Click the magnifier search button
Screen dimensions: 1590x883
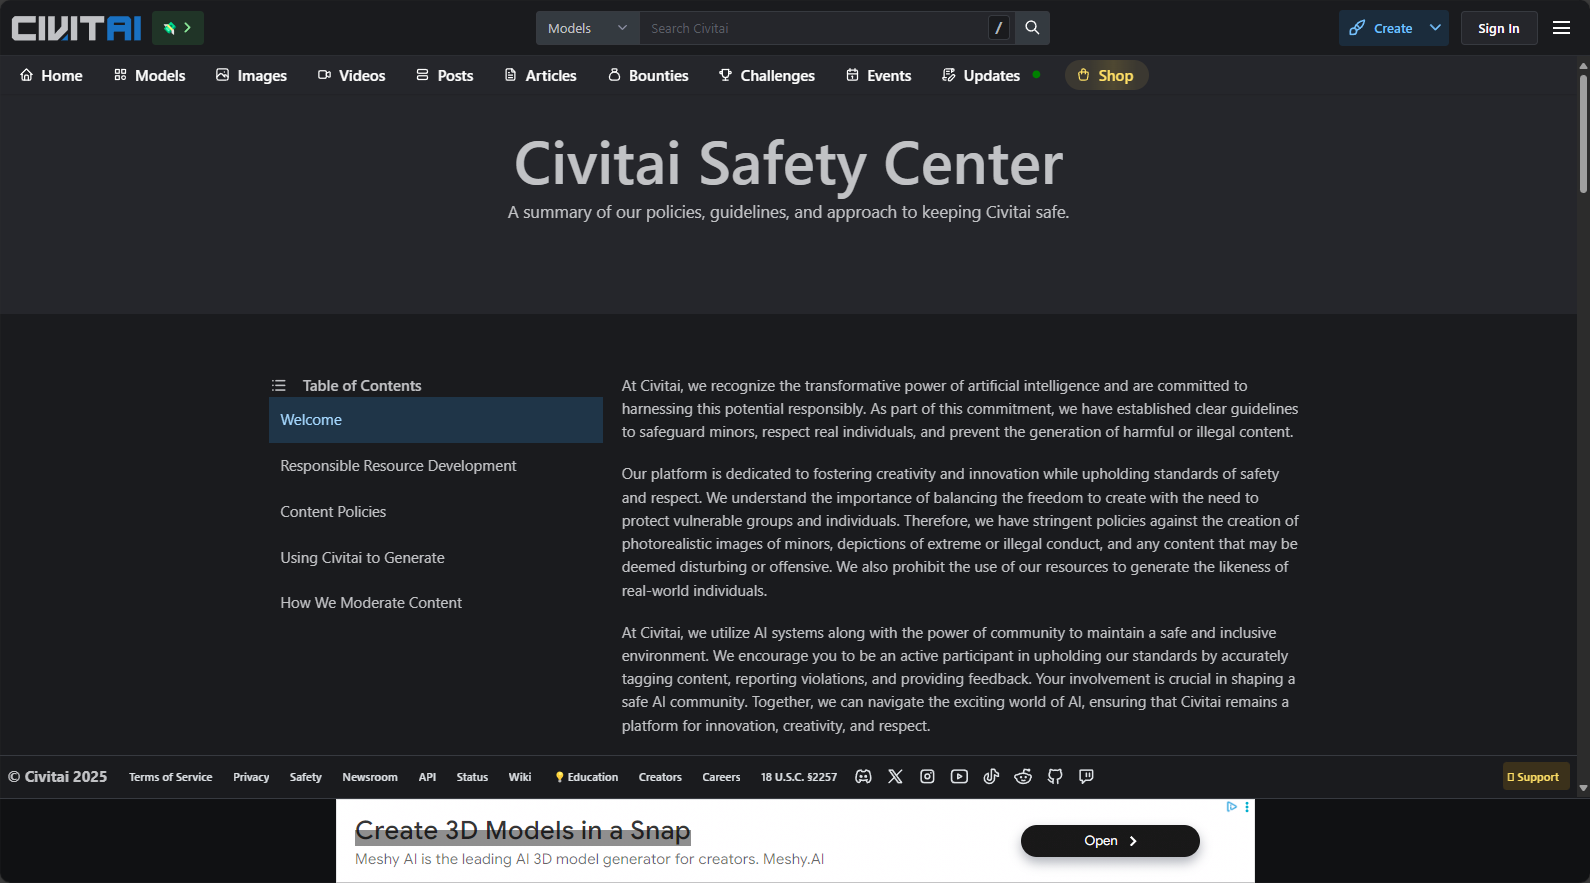1032,28
